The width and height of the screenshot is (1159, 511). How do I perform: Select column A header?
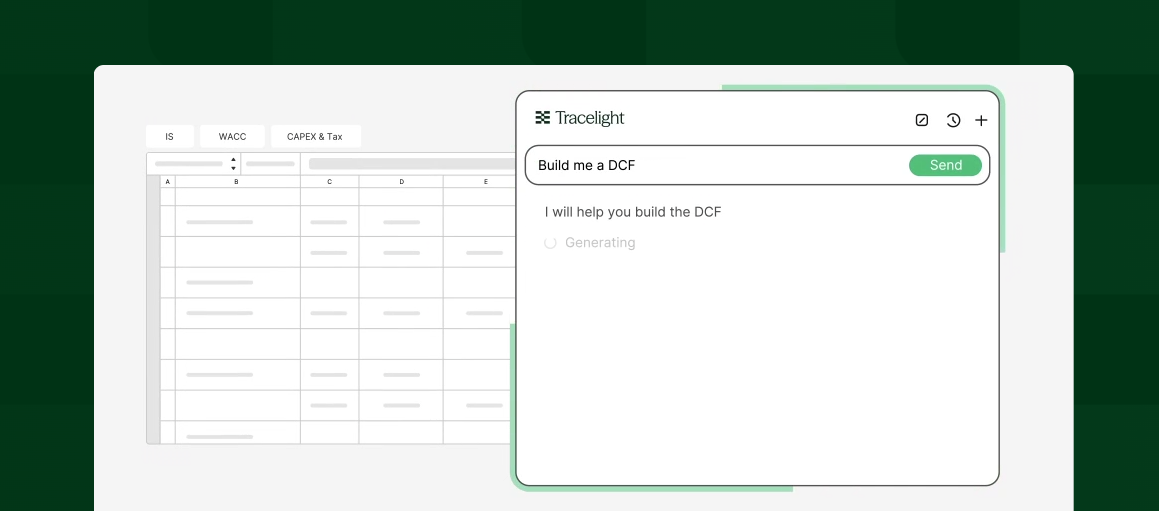(x=168, y=181)
